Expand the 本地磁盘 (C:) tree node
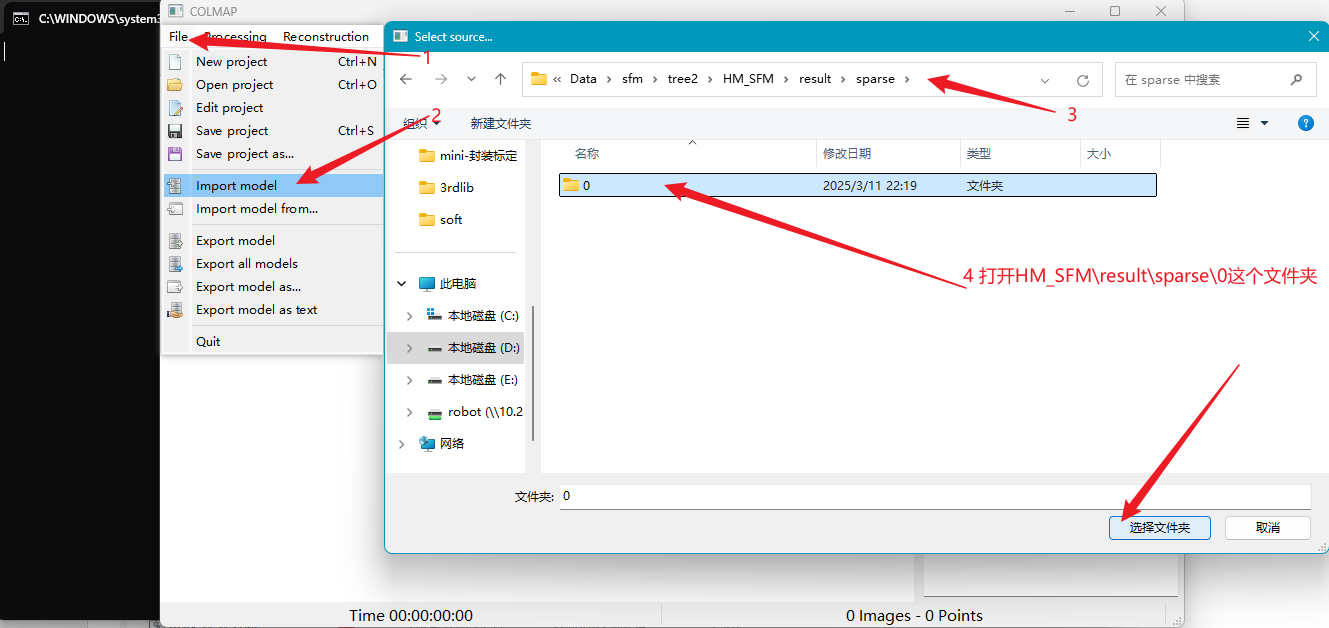 409,316
